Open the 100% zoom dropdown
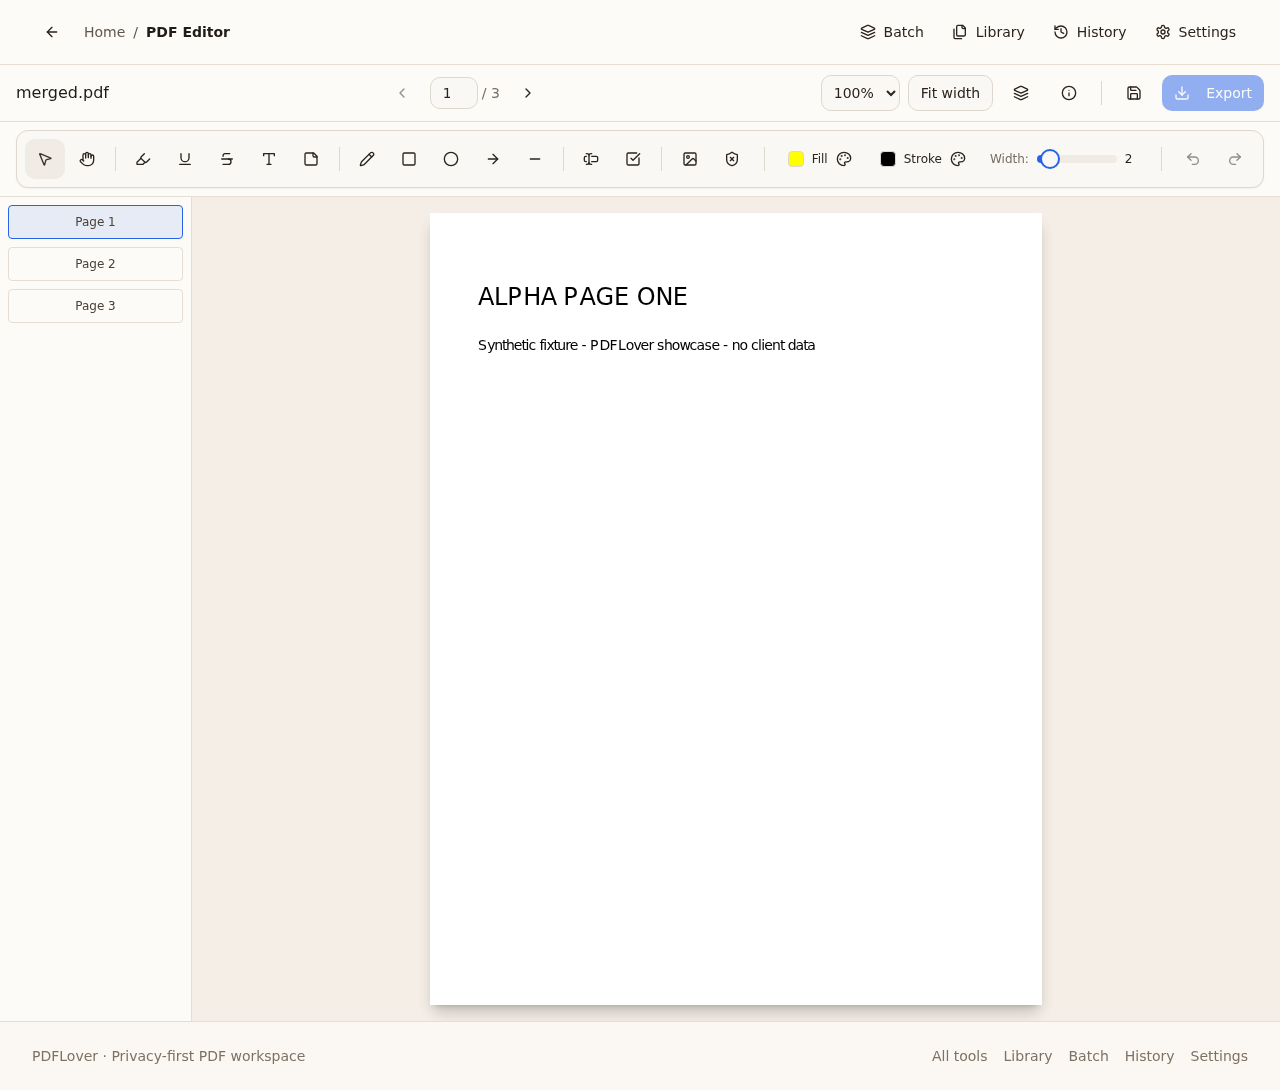This screenshot has width=1280, height=1090. click(860, 93)
